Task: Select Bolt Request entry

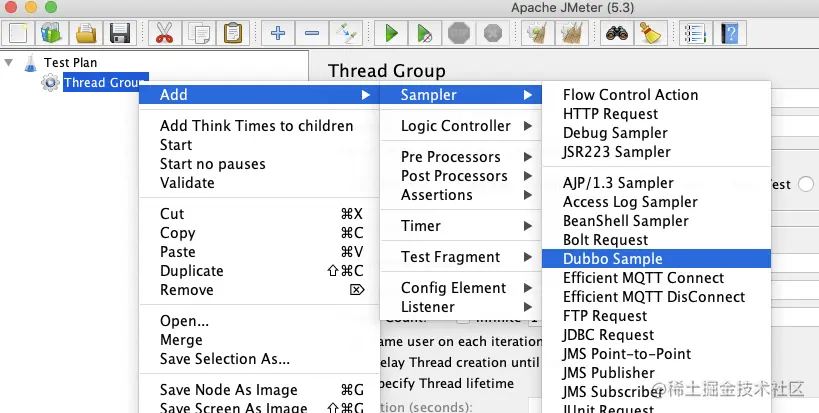Action: click(x=656, y=240)
